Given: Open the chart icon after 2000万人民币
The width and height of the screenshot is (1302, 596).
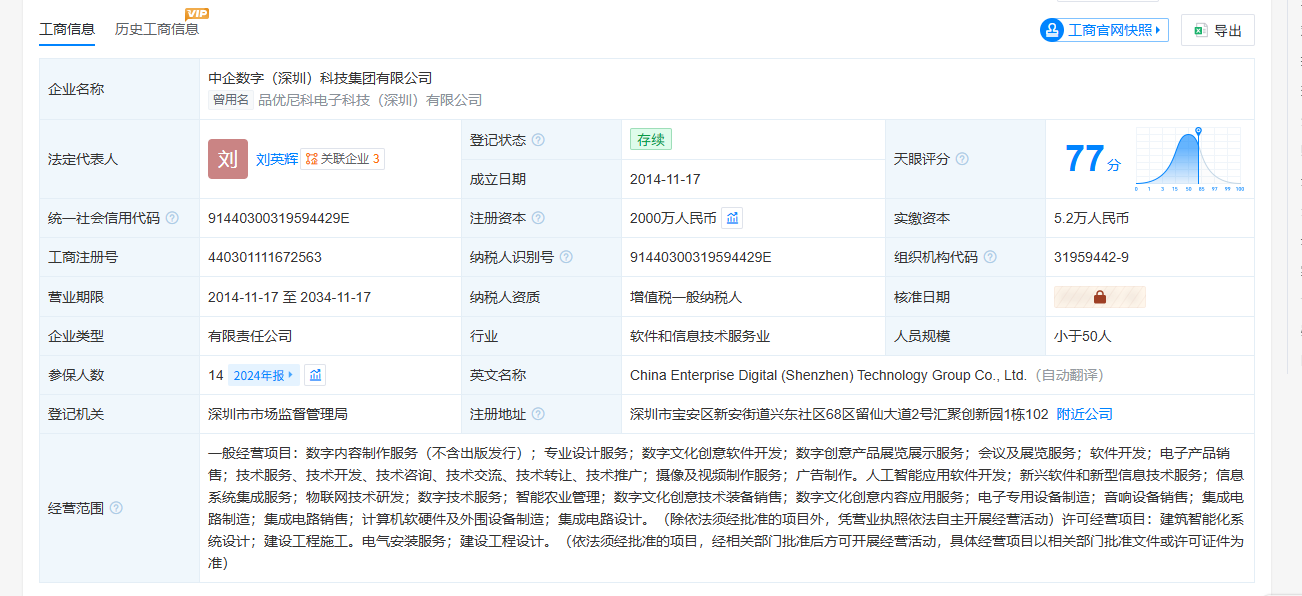Looking at the screenshot, I should [732, 218].
